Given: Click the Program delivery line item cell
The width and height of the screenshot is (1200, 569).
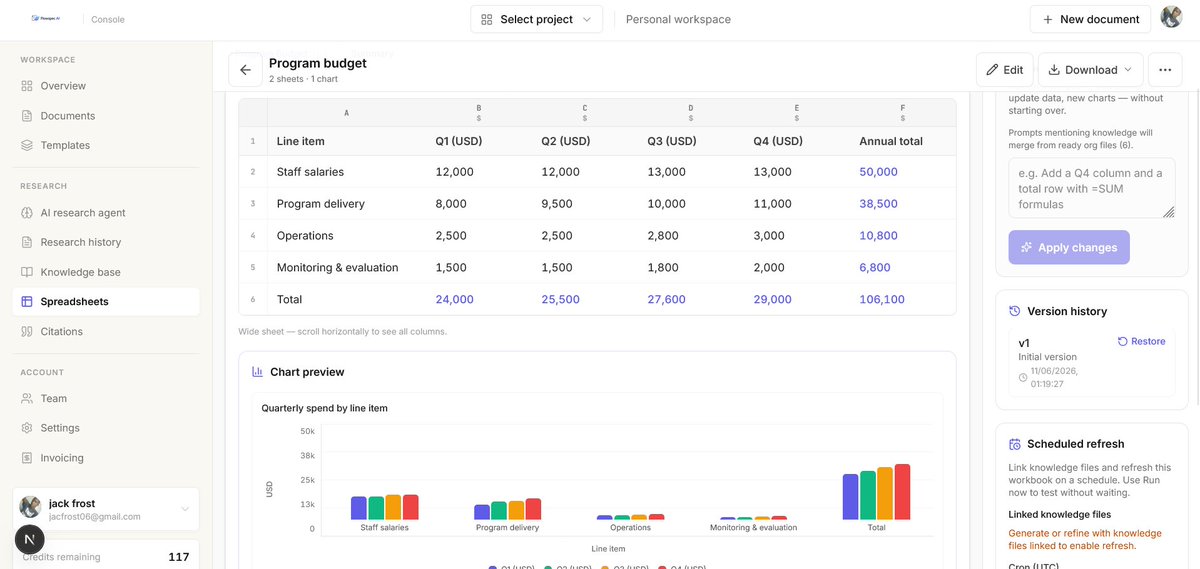Looking at the screenshot, I should 346,204.
